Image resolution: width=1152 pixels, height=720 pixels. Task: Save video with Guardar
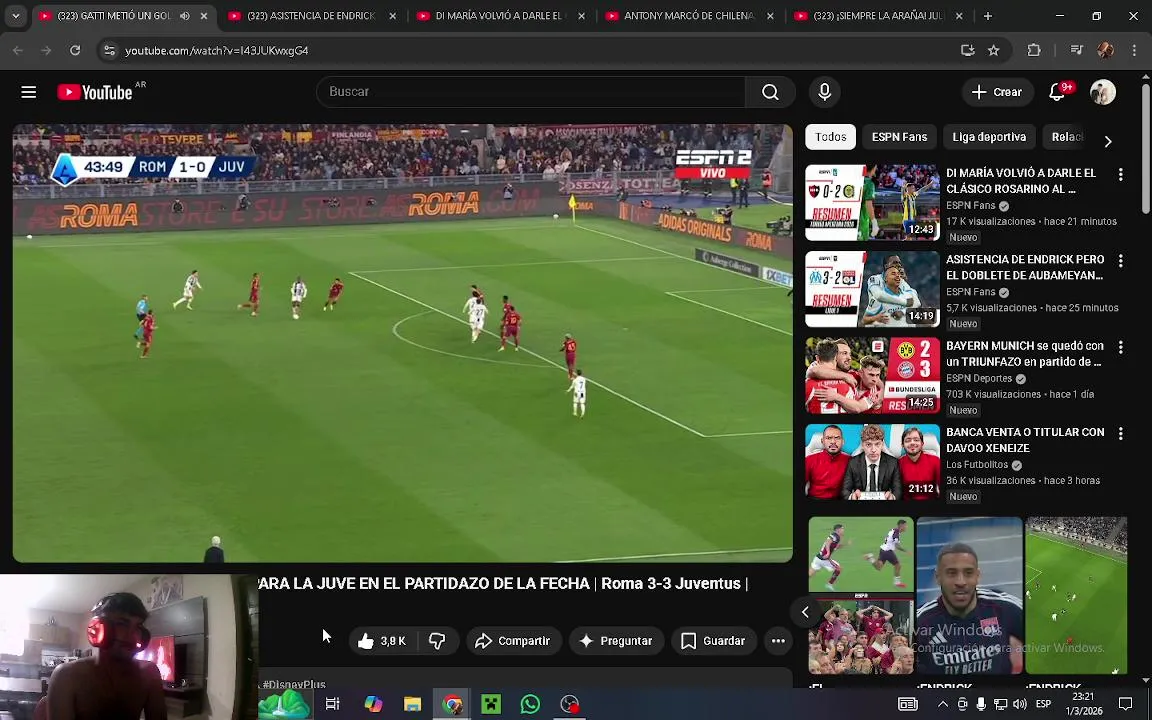tap(713, 641)
